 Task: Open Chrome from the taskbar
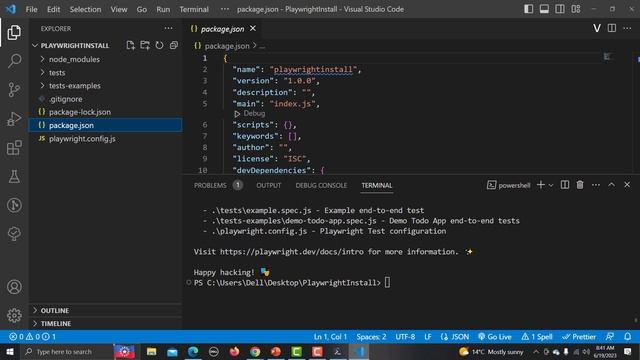pos(255,351)
